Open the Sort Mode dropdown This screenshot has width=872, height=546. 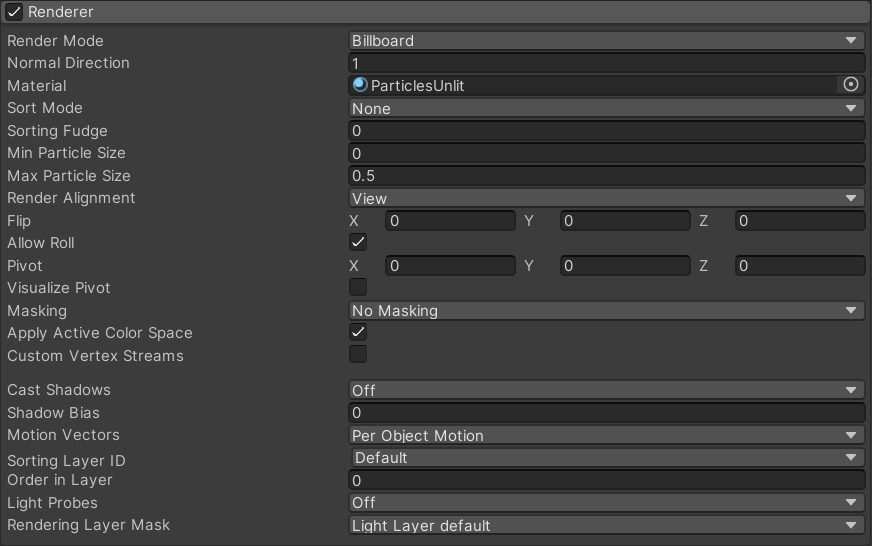click(607, 108)
